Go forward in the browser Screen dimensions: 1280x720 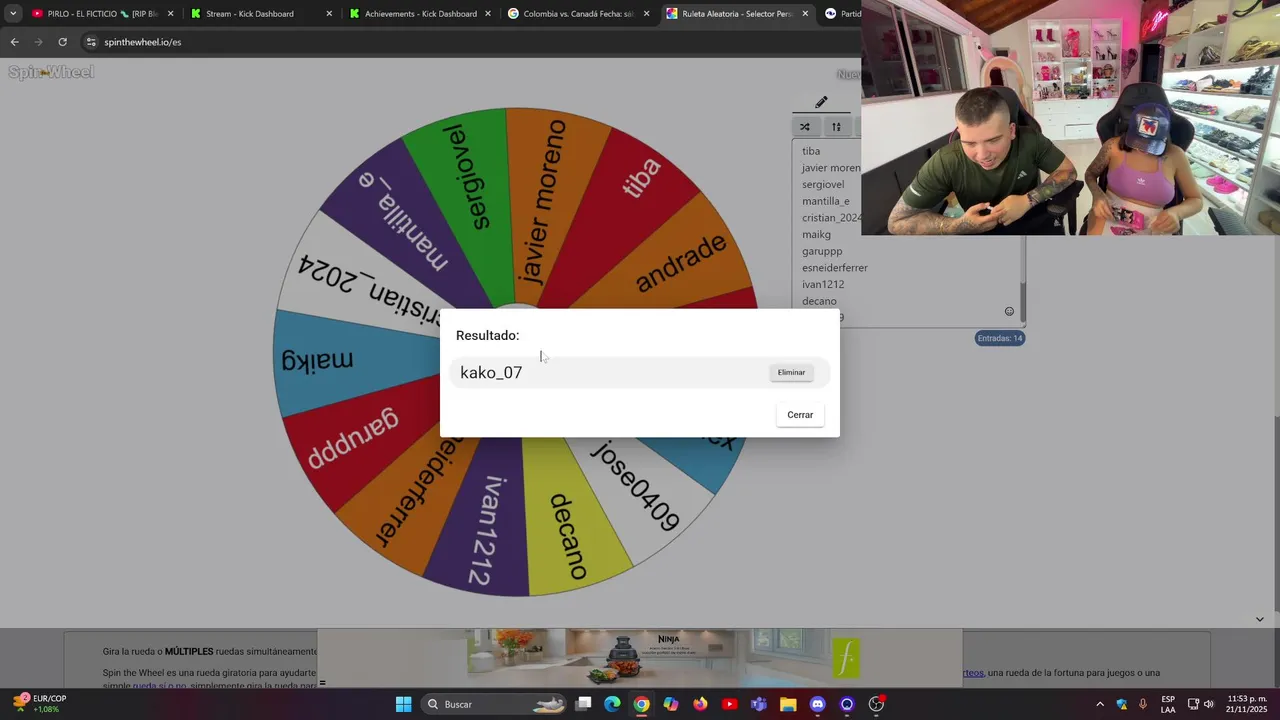point(38,42)
